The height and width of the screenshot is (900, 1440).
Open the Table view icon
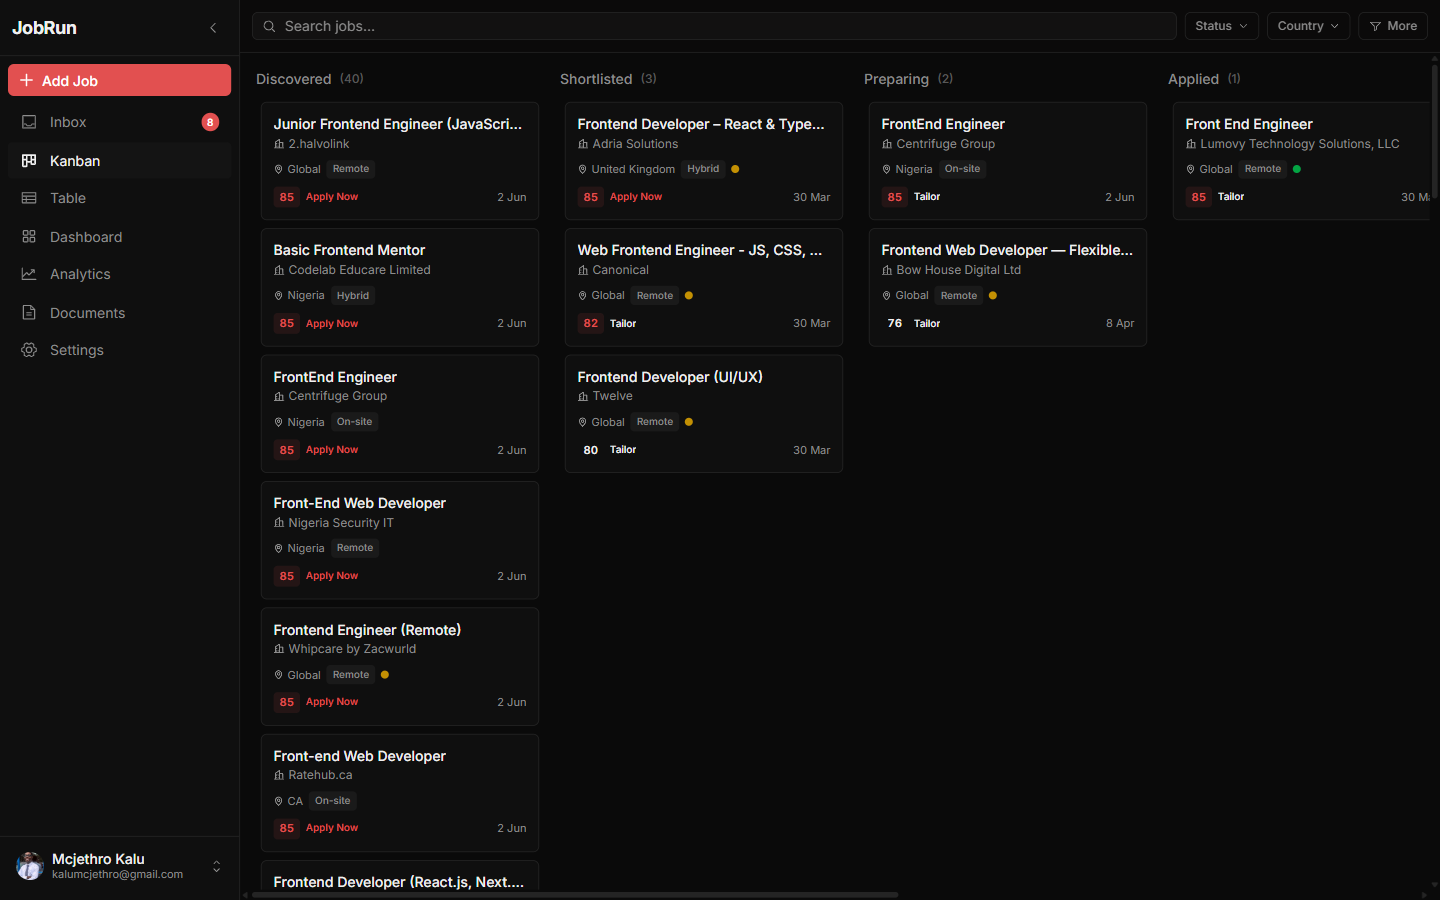[x=29, y=198]
